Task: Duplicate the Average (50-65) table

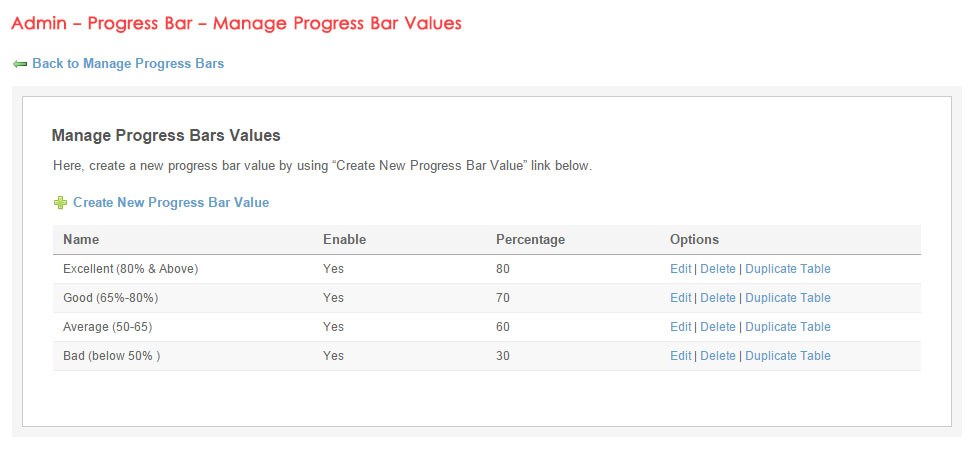Action: click(788, 327)
